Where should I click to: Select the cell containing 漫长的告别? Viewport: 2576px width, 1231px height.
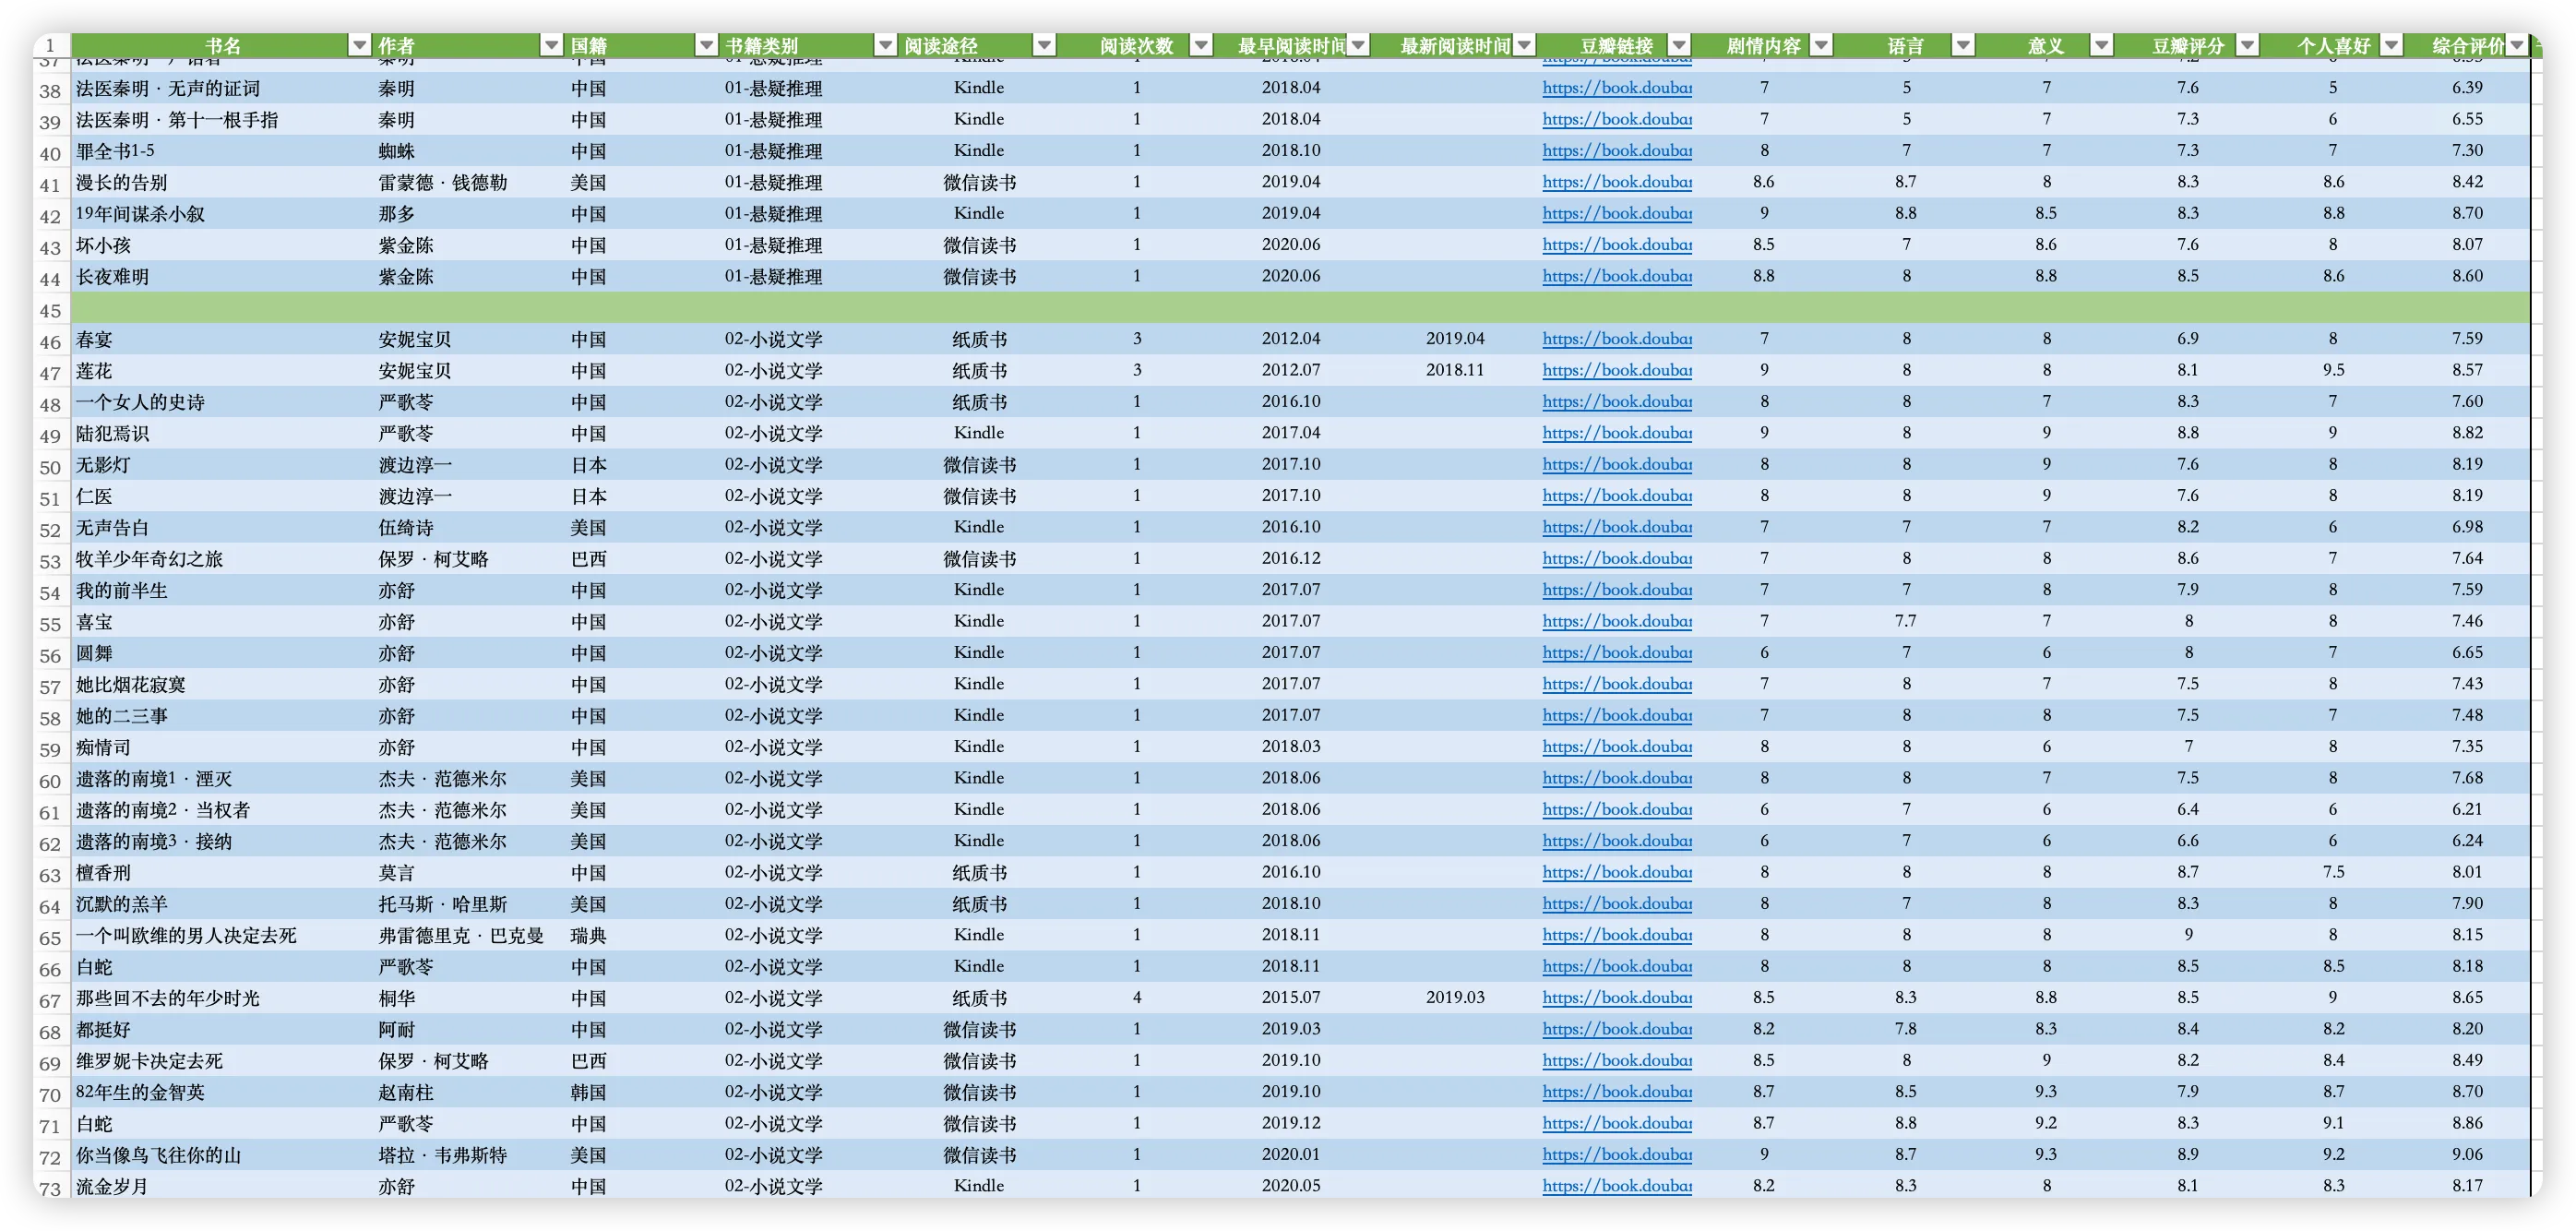click(x=122, y=183)
